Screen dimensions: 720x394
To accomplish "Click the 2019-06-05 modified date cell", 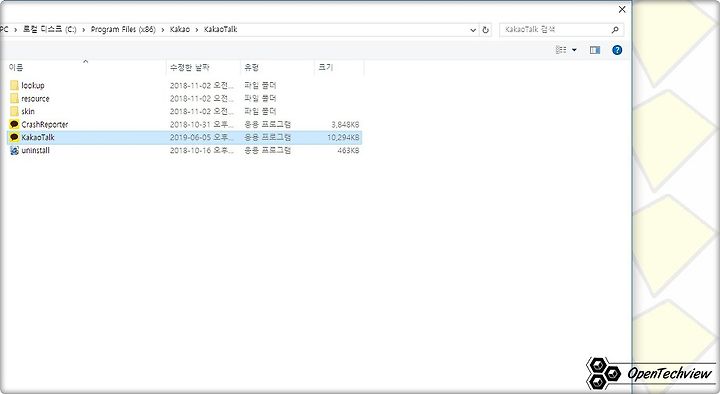I will coord(202,137).
